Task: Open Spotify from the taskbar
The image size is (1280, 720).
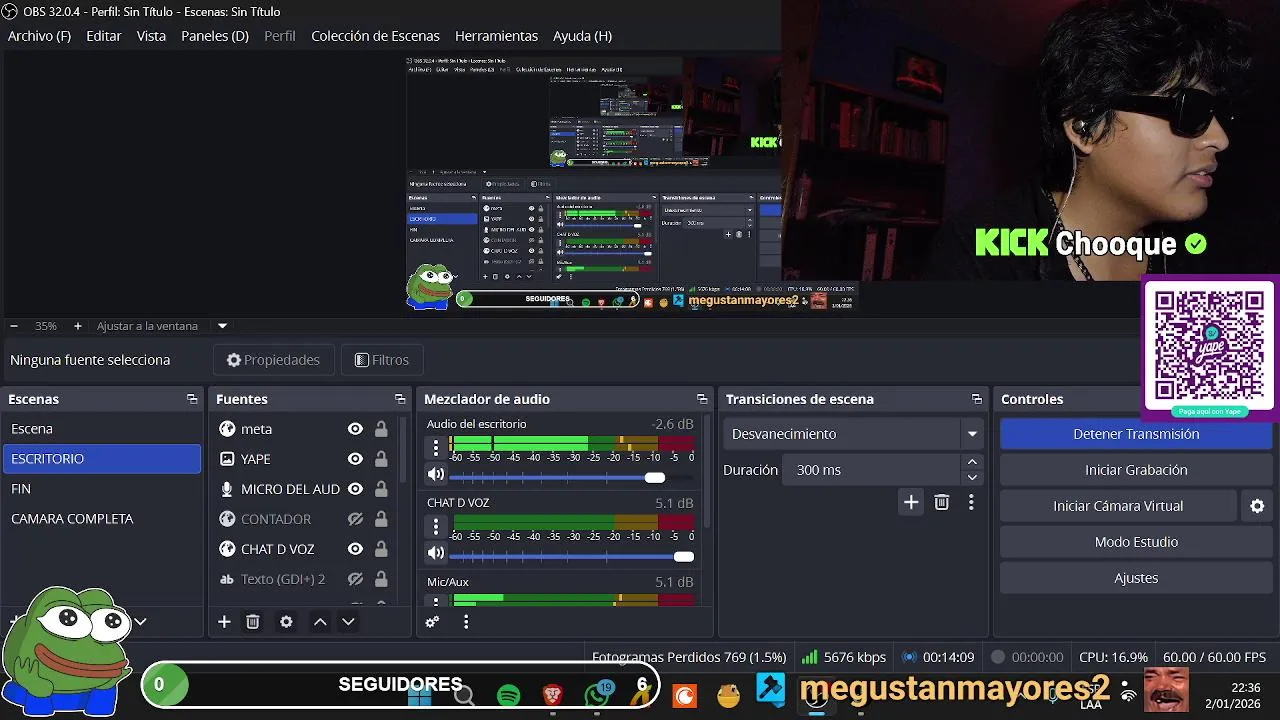Action: 508,694
